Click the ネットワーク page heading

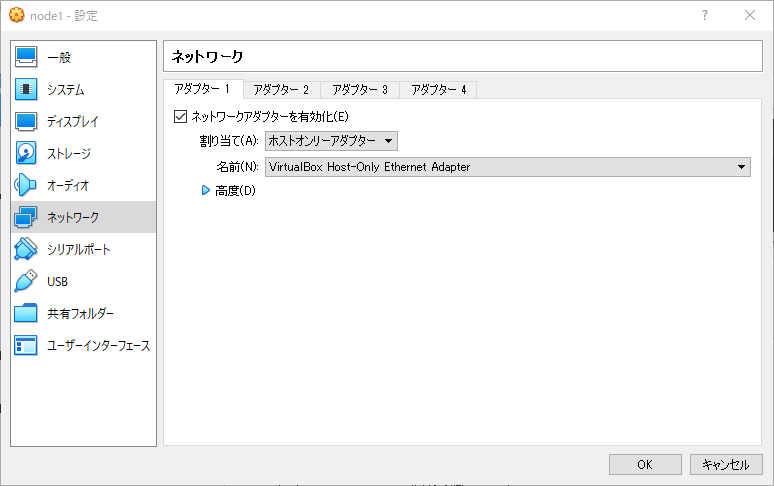coord(207,57)
